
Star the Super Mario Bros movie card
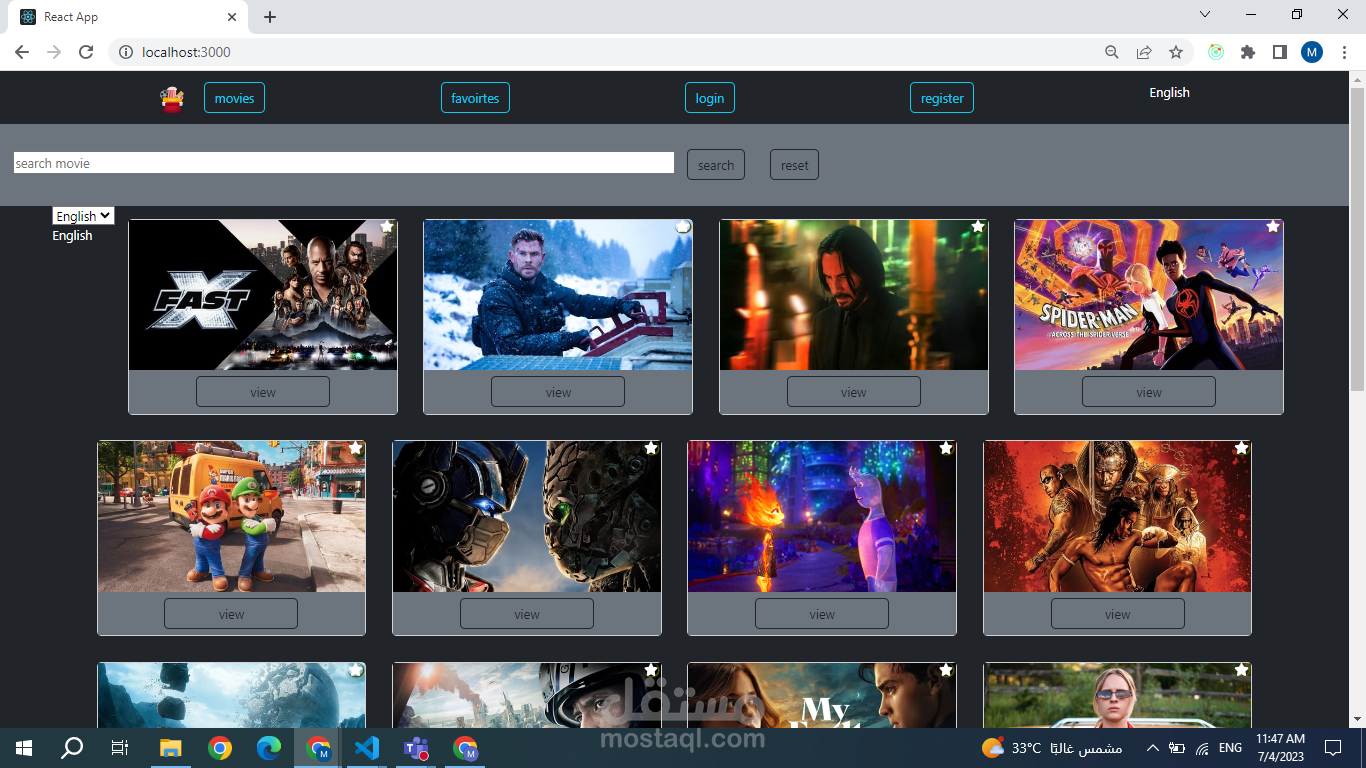pos(355,448)
